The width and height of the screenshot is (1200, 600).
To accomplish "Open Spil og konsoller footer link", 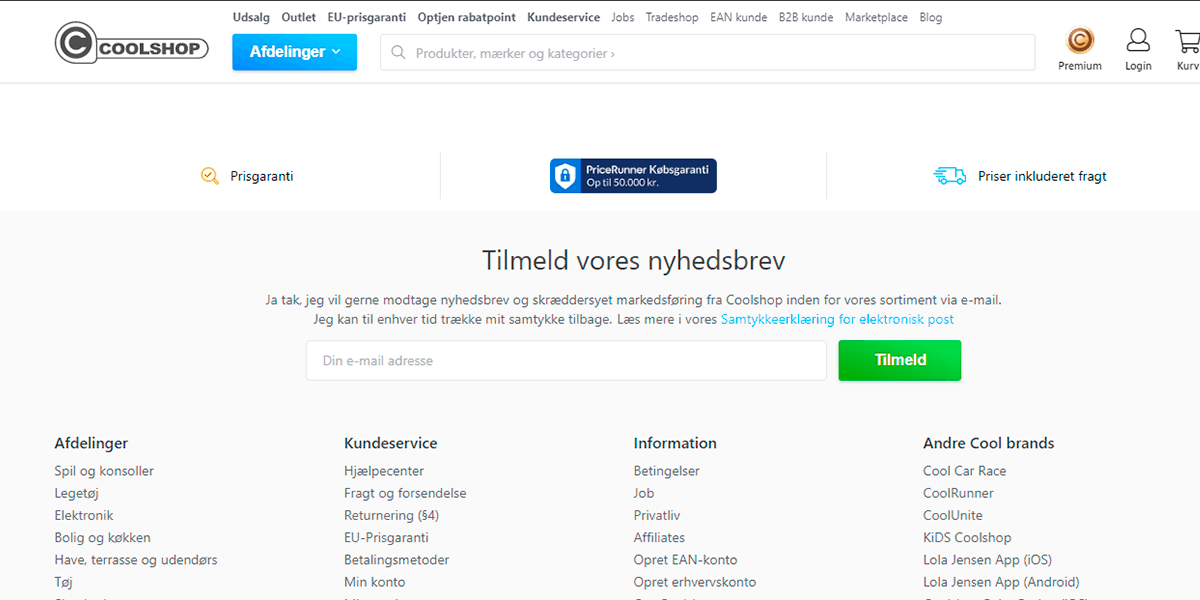I will pos(104,471).
